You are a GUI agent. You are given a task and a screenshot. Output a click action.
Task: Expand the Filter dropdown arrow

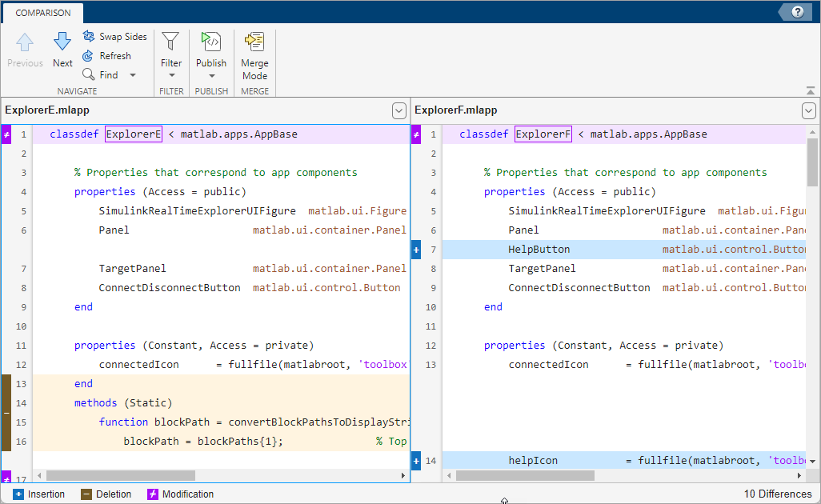(171, 76)
